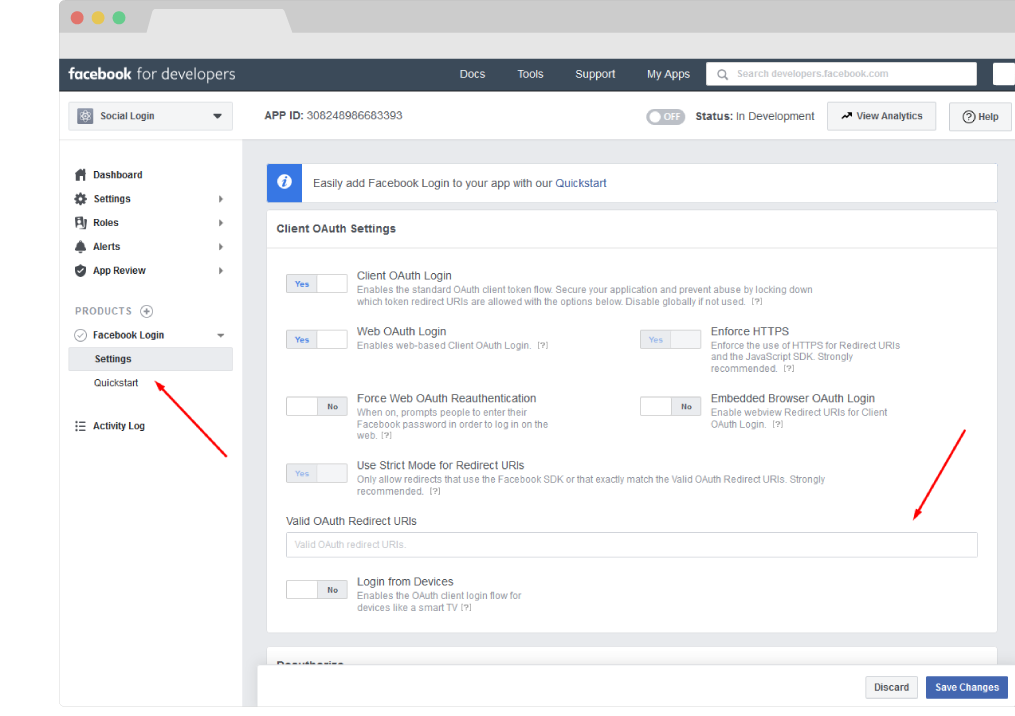Enable Embedded Browser OAuth Login toggle
The image size is (1015, 716).
pos(670,406)
